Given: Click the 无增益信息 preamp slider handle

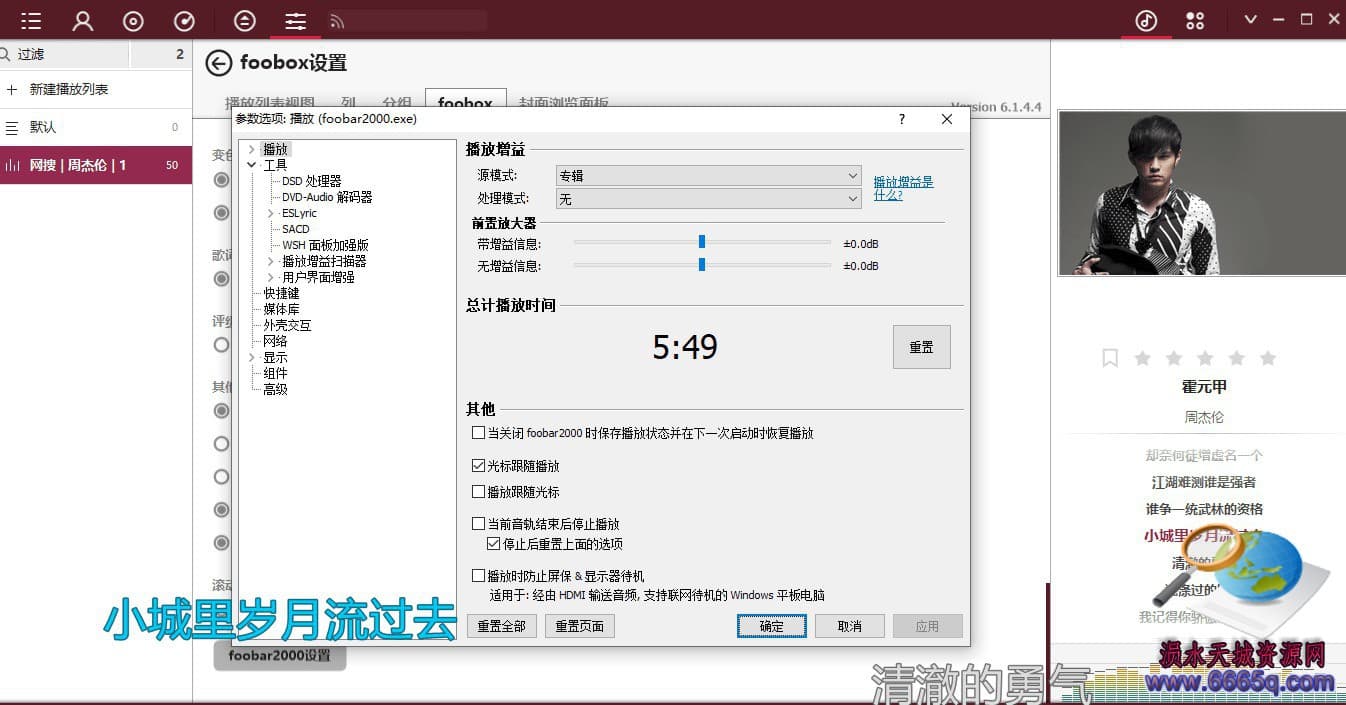Looking at the screenshot, I should click(702, 264).
